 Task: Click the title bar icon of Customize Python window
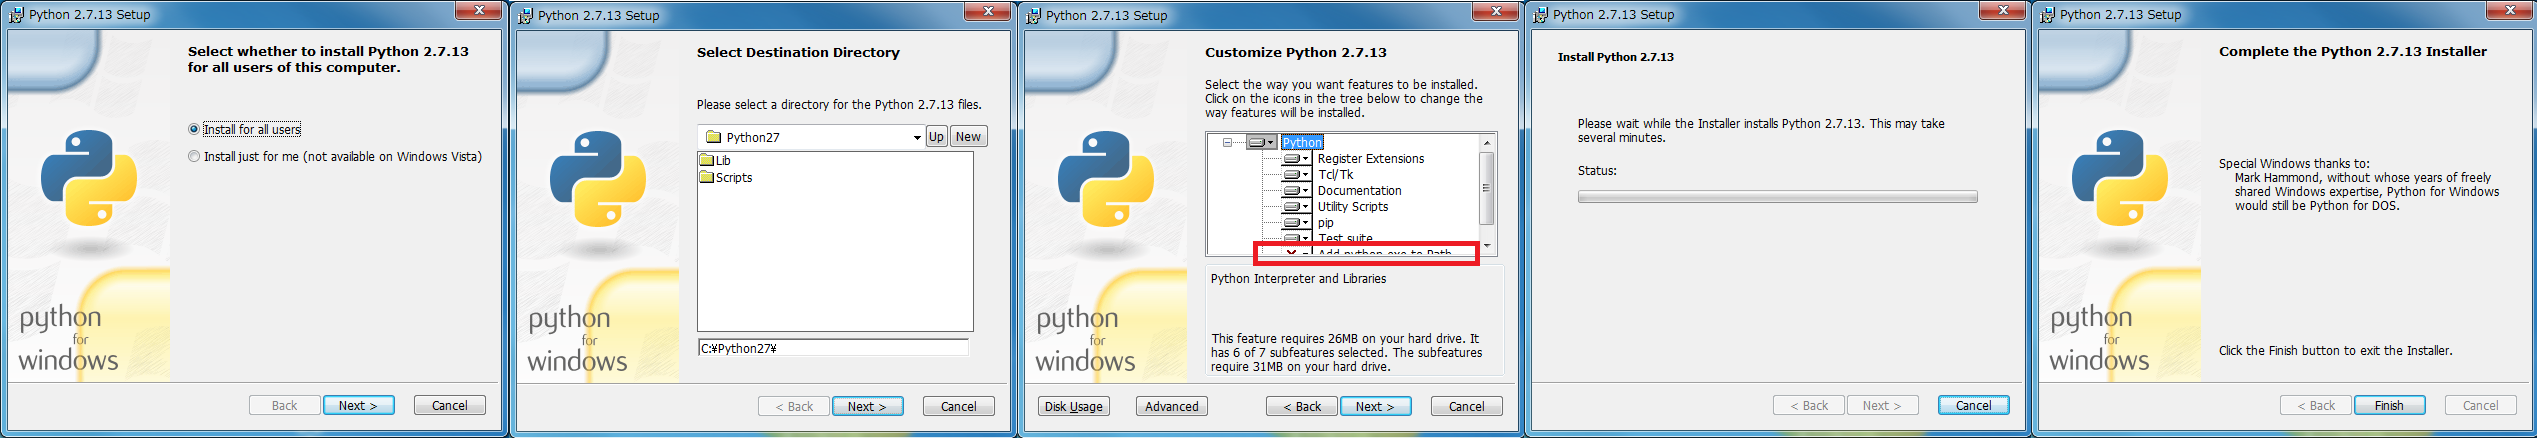click(1034, 15)
